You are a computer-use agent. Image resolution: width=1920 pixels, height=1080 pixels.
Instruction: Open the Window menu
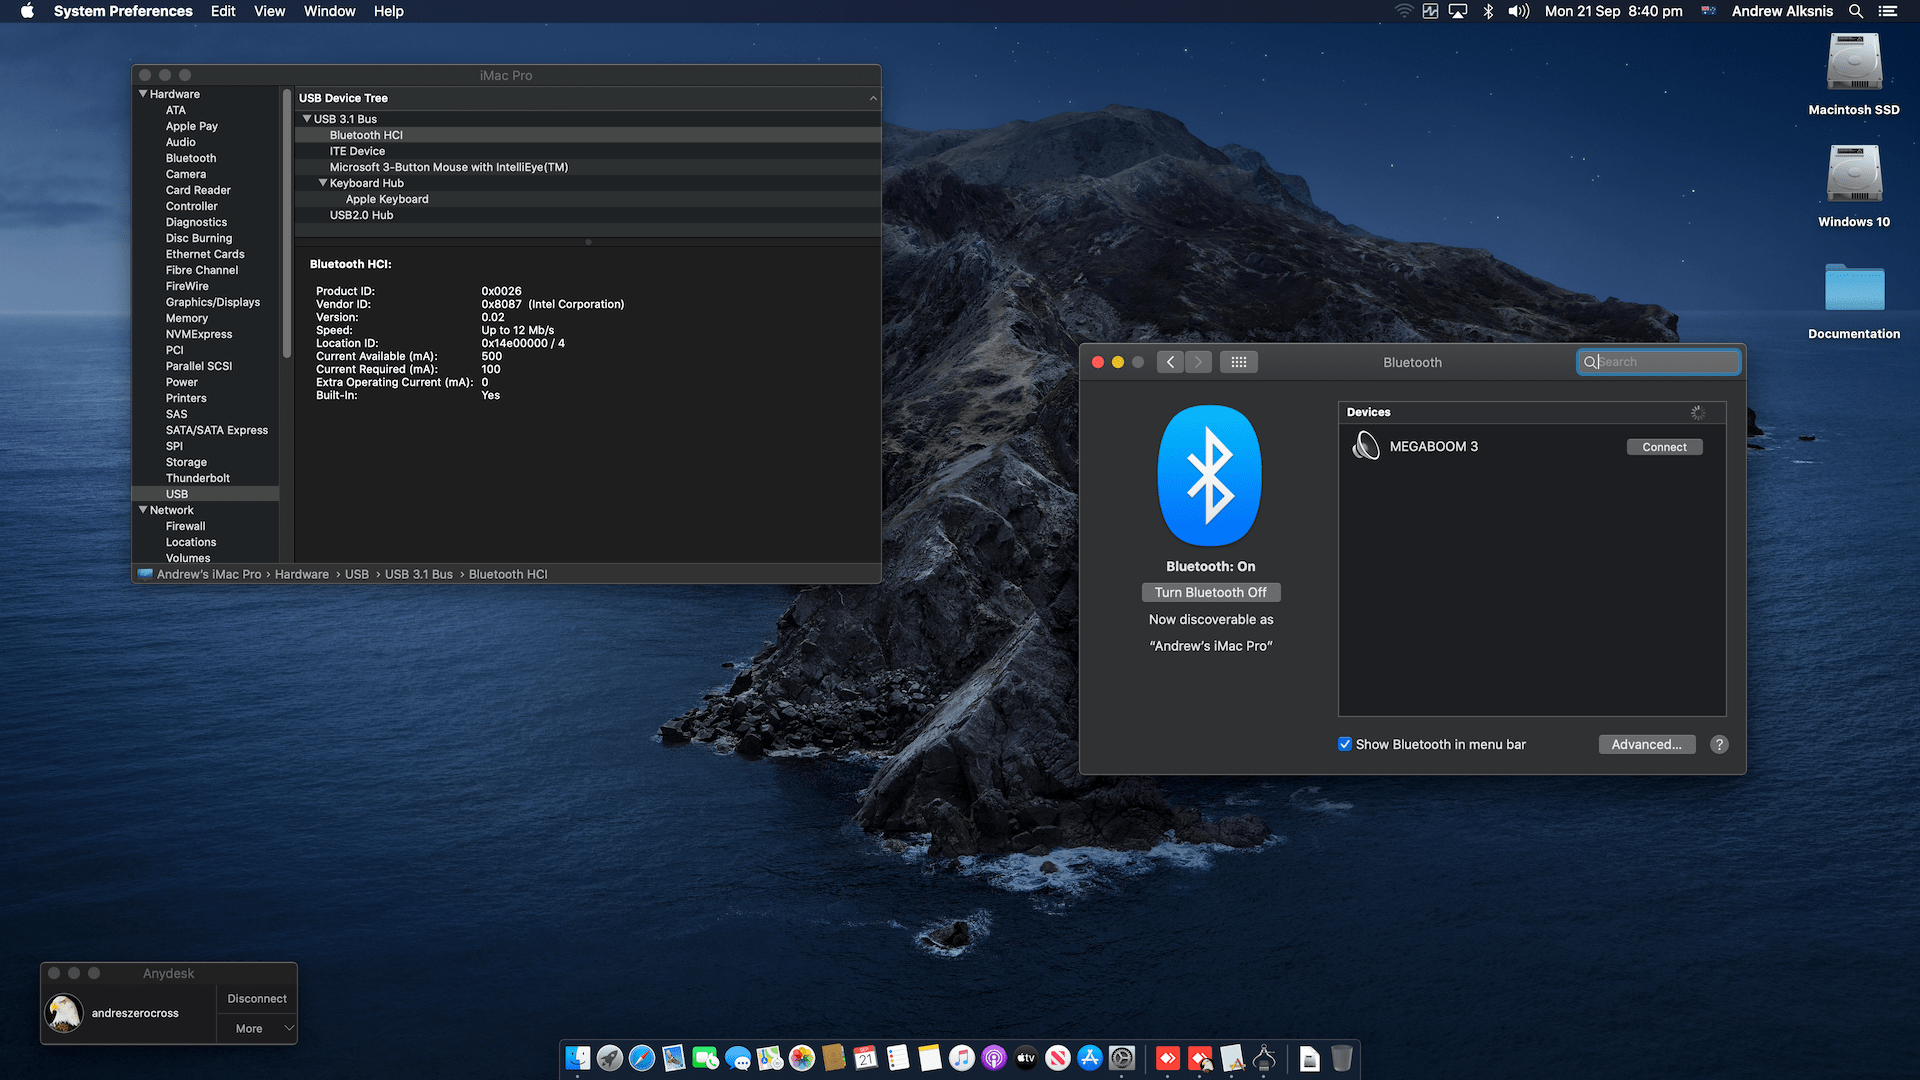click(329, 11)
